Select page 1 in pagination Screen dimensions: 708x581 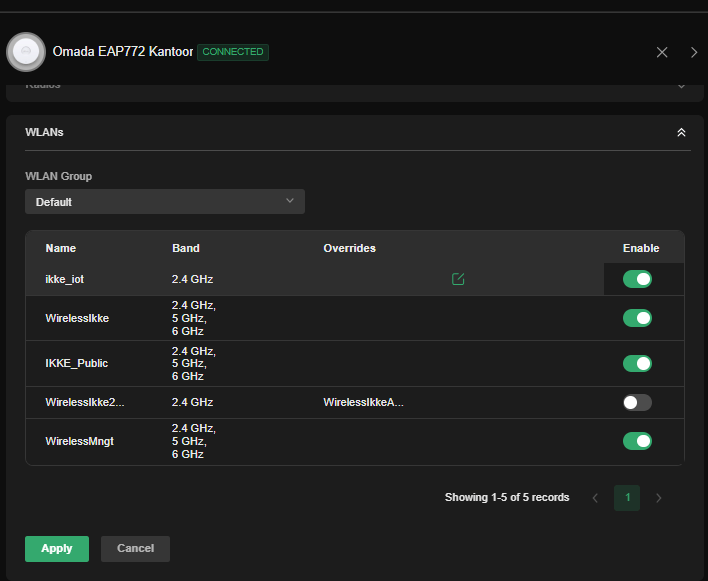(x=627, y=498)
